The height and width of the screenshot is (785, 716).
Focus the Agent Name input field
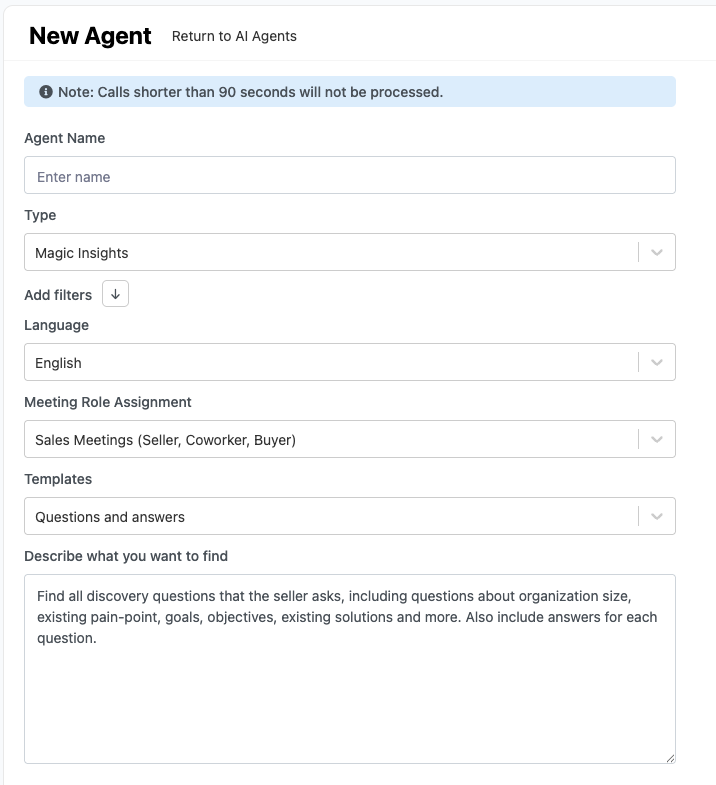tap(349, 176)
